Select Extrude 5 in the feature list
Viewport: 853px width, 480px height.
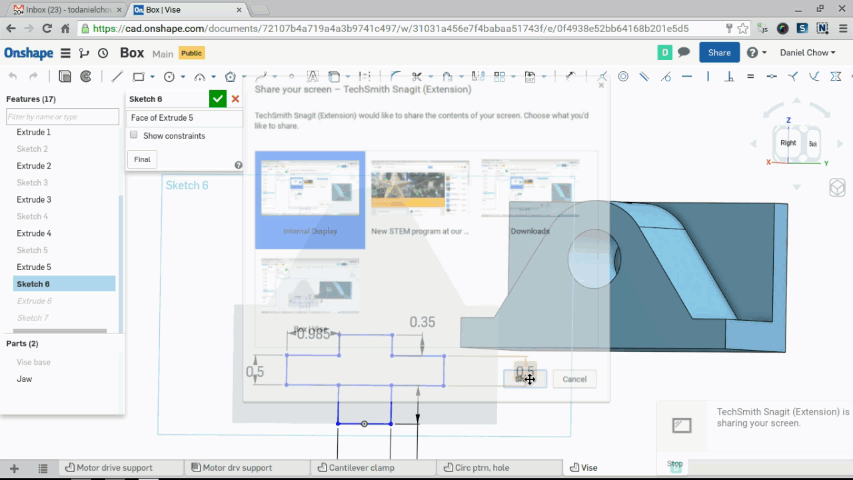click(34, 267)
